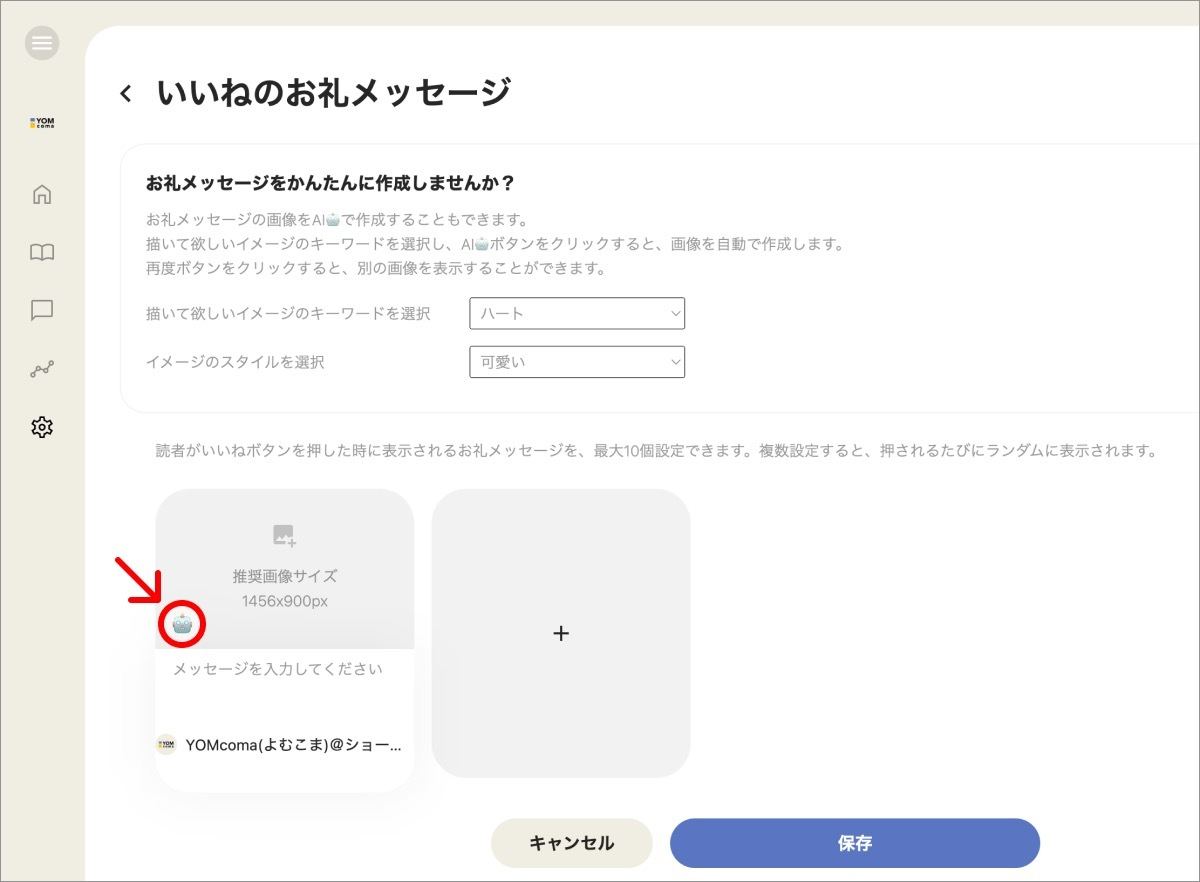The height and width of the screenshot is (882, 1200).
Task: Click the 描いて欲しいイメージのキーワードを選択 label
Action: (288, 313)
